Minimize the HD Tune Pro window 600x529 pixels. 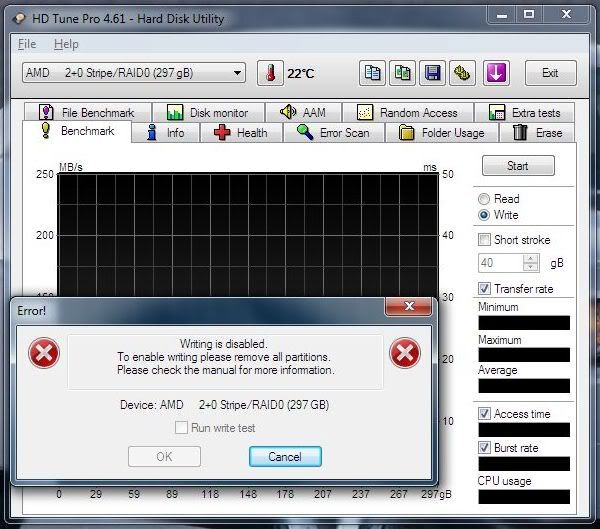pos(502,15)
